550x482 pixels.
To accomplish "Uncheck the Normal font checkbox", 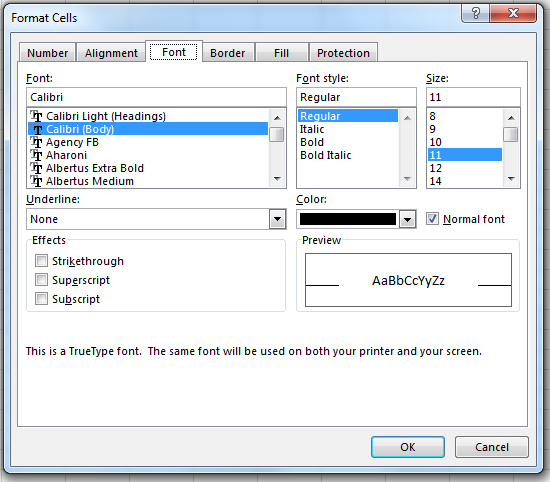I will [432, 219].
